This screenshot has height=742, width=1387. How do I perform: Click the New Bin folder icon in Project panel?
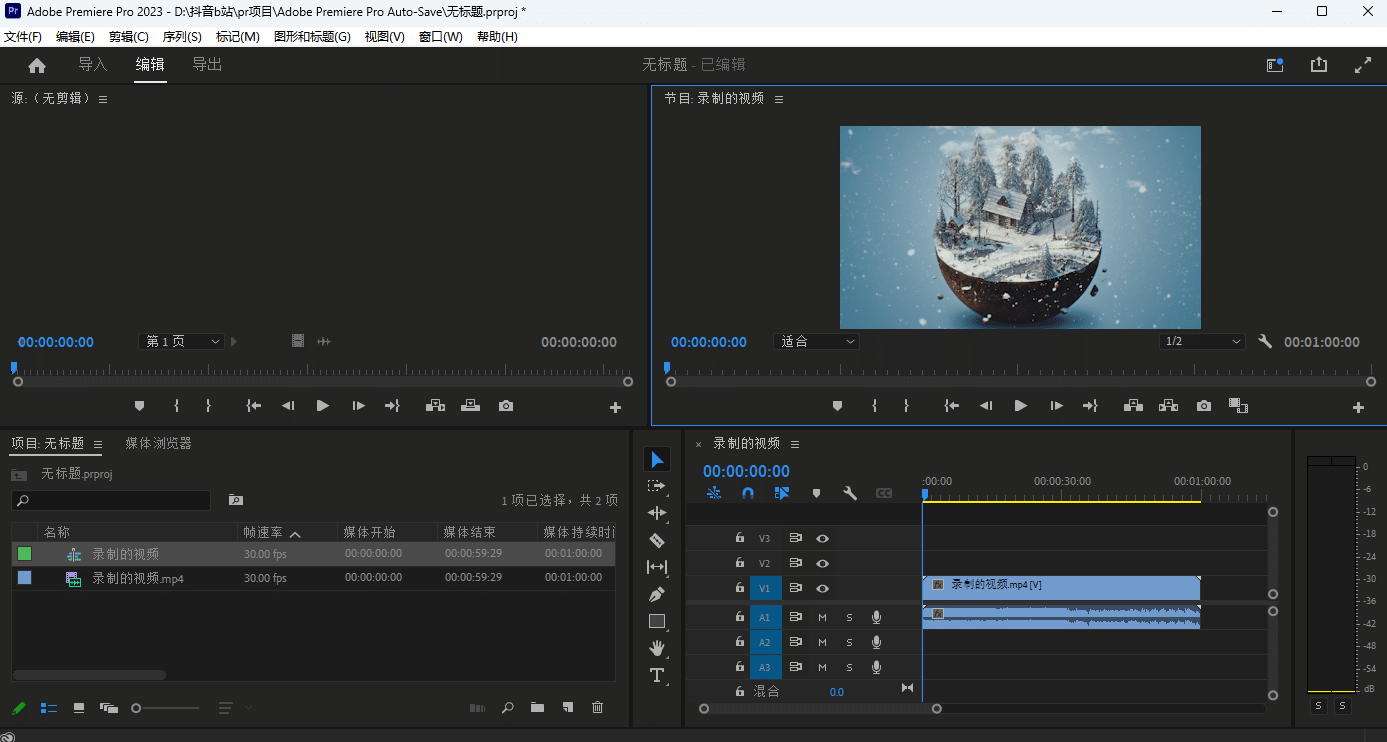pyautogui.click(x=538, y=708)
